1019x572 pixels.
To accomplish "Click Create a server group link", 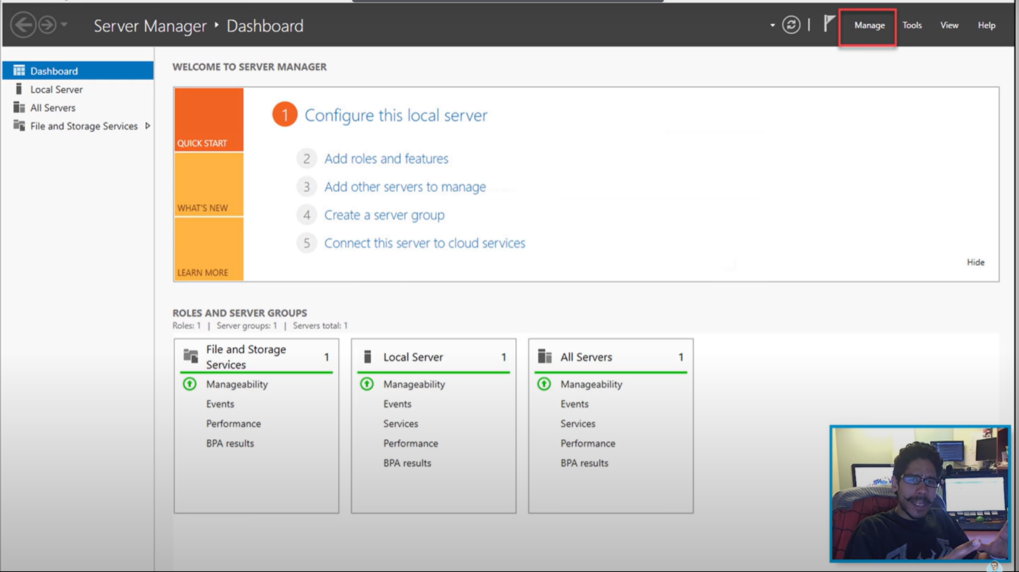I will click(x=384, y=214).
